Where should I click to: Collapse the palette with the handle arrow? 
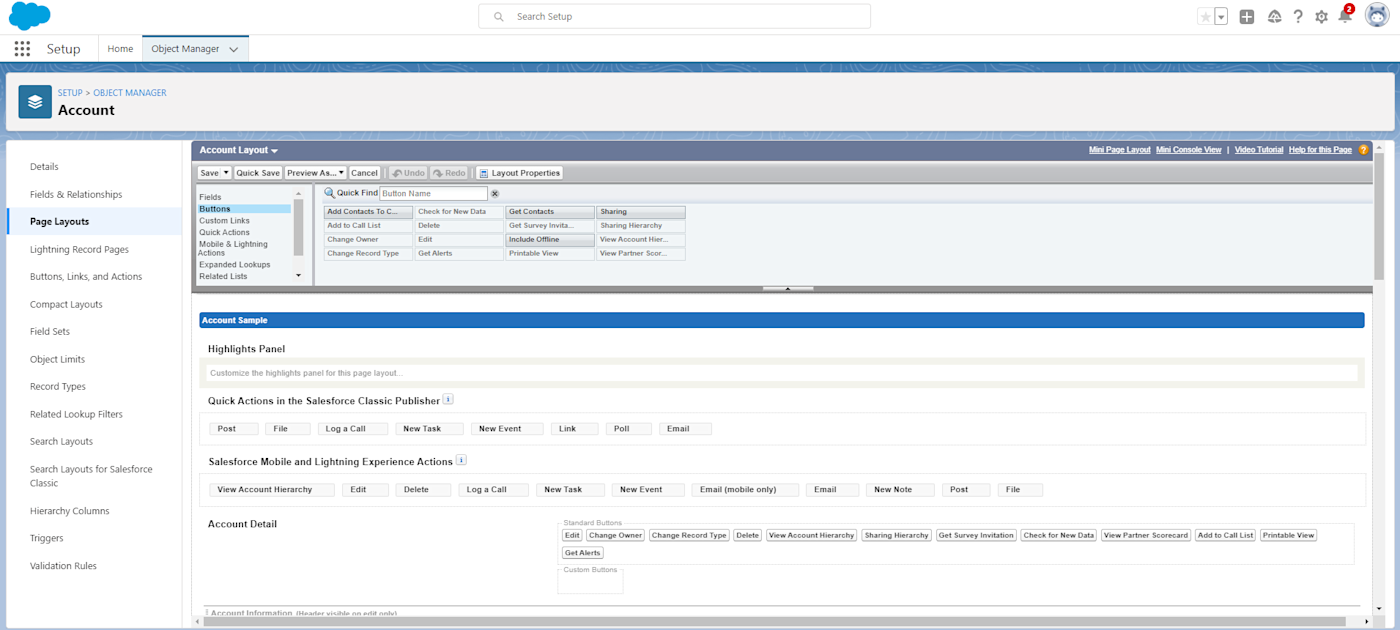(x=788, y=288)
